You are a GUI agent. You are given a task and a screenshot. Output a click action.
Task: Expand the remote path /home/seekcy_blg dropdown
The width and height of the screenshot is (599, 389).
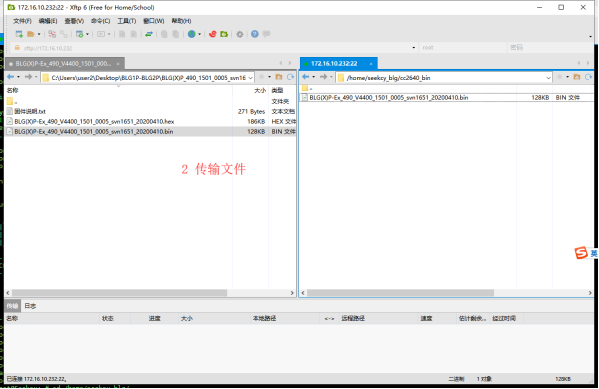(548, 78)
